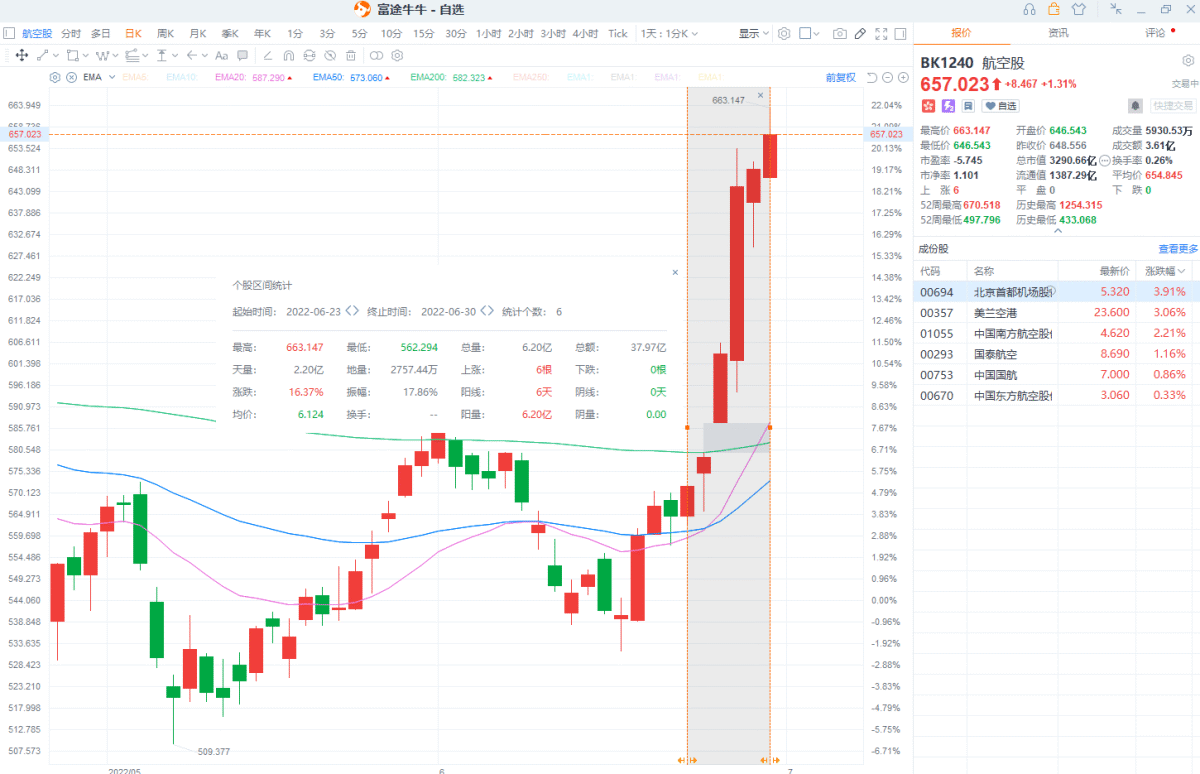Select the rectangle shape drawing tool
Screen dimensions: 1200x774
72,55
